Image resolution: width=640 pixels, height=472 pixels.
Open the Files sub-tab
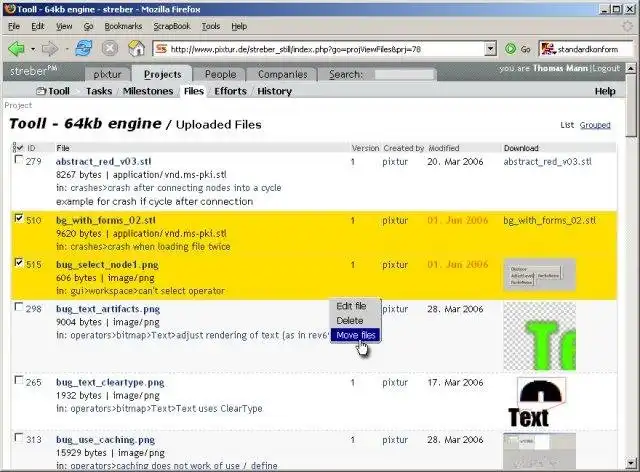pos(193,91)
